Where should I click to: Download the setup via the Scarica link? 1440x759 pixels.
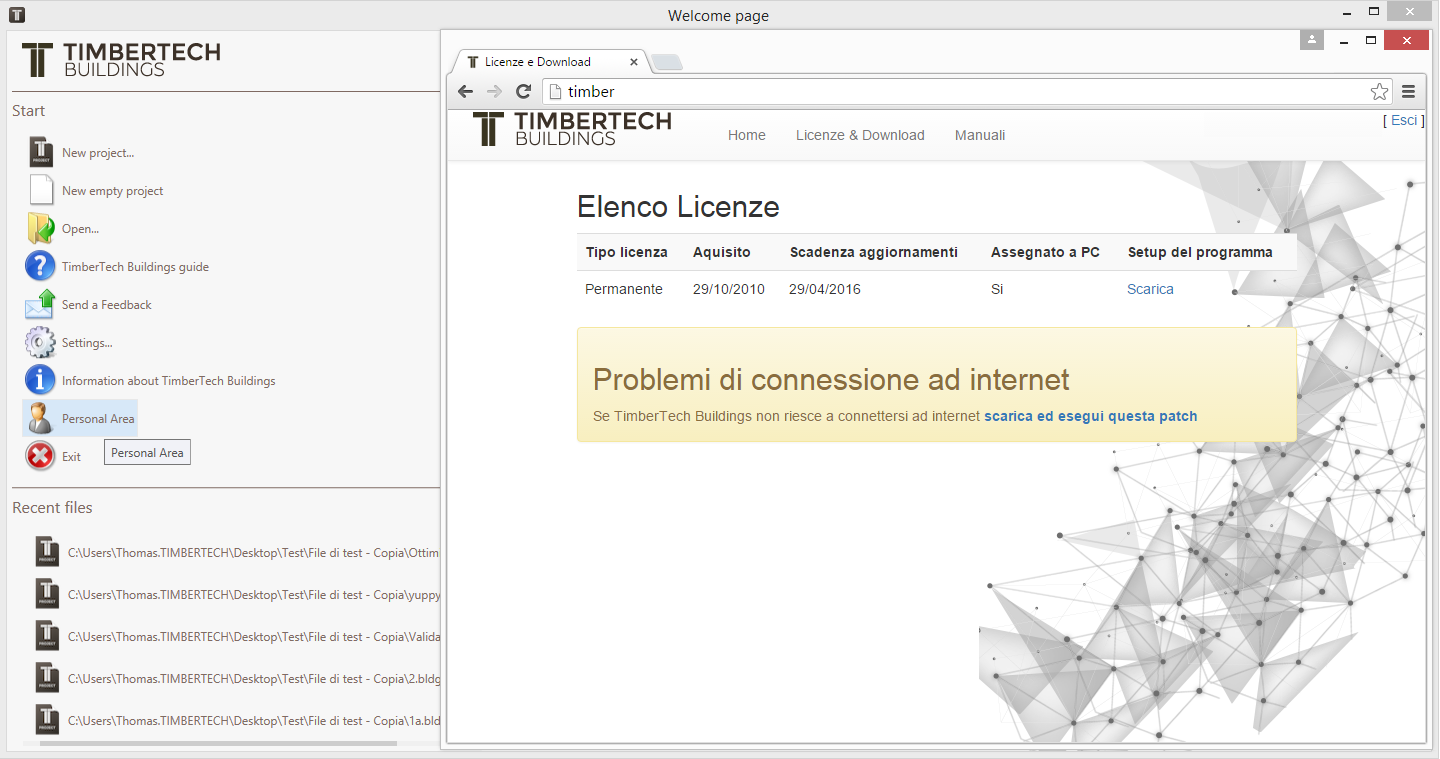(x=1150, y=289)
